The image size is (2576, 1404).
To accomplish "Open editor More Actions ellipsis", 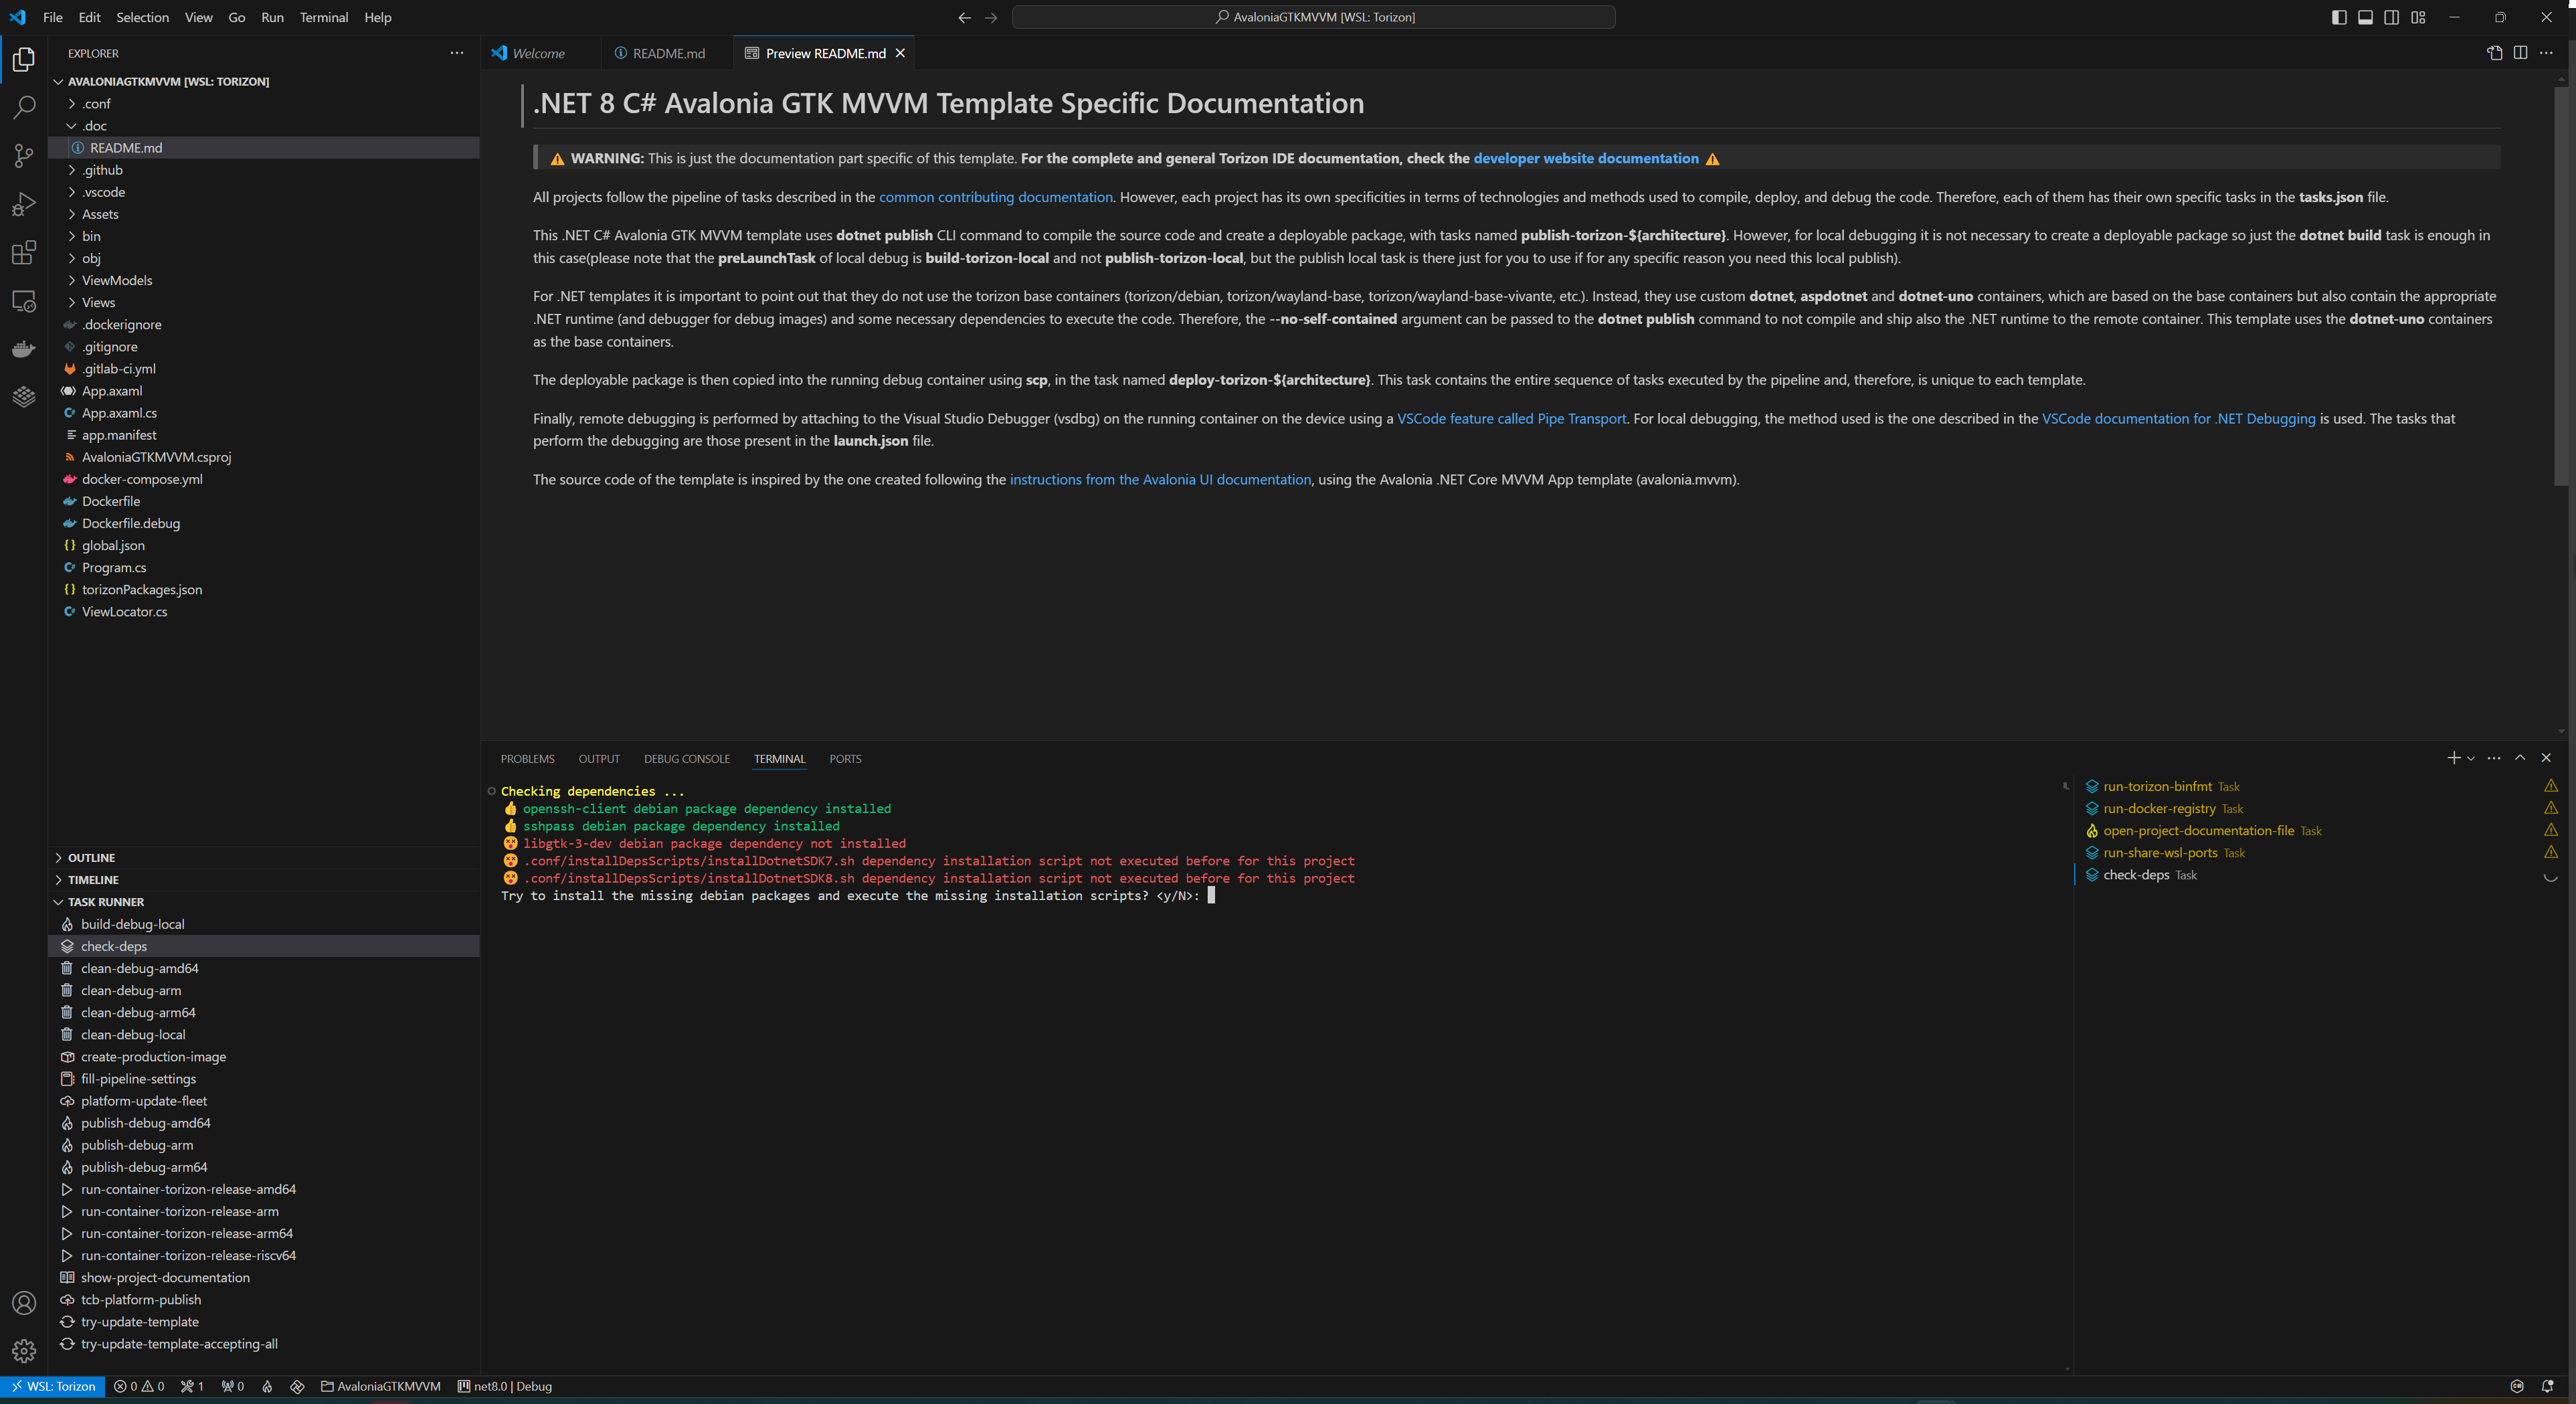I will pos(2546,53).
